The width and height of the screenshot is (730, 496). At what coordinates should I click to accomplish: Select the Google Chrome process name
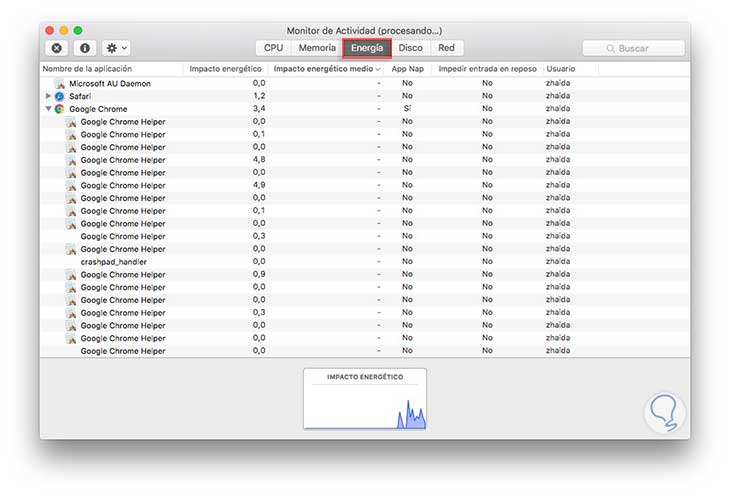[x=98, y=109]
